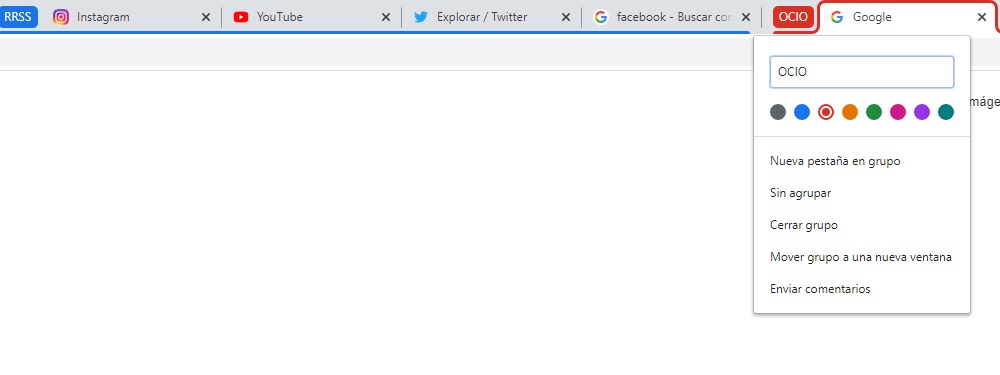Image resolution: width=1000 pixels, height=375 pixels.
Task: Close the Instagram tab
Action: pyautogui.click(x=205, y=17)
